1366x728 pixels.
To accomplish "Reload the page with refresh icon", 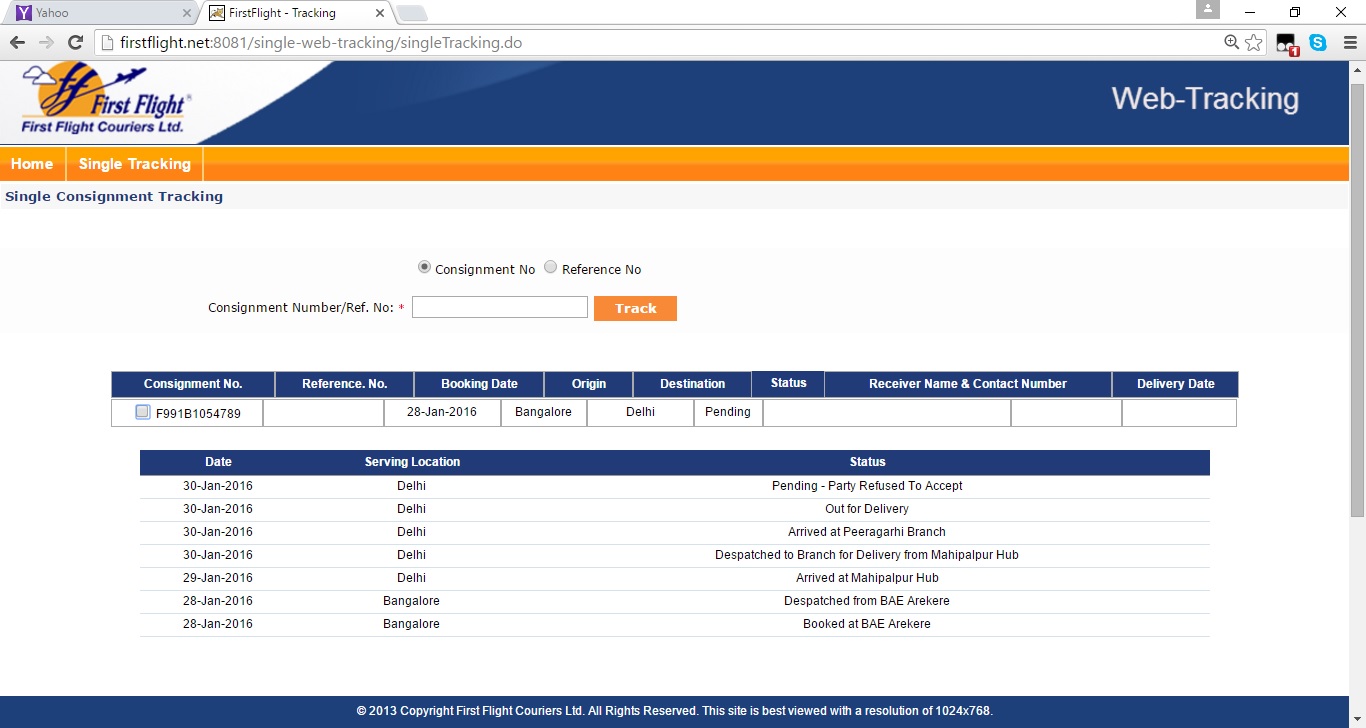I will tap(75, 43).
